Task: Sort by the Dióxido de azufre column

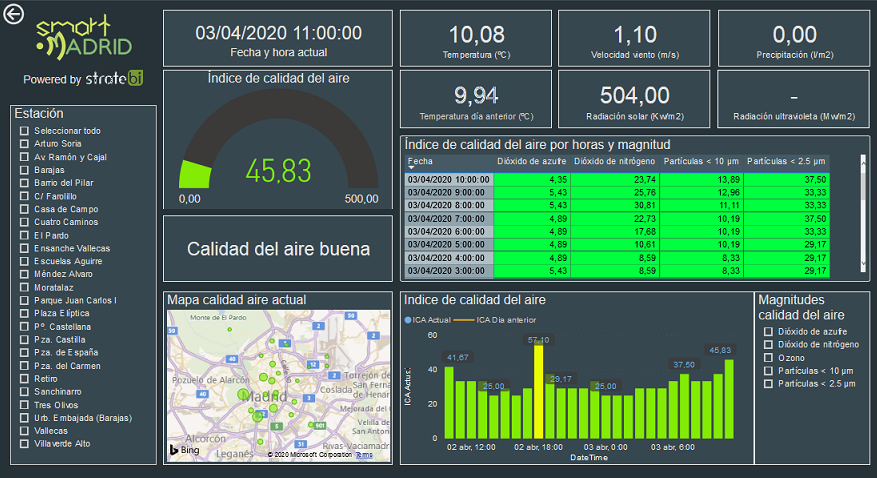Action: point(532,160)
